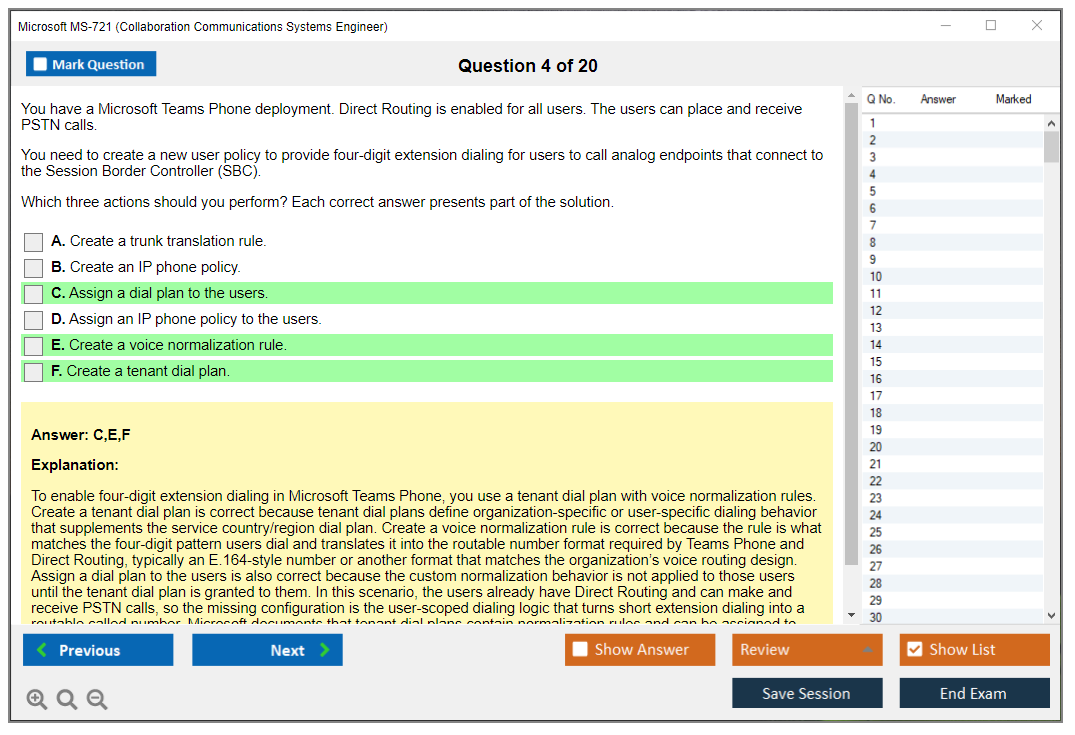Select question 22 in the list
Screen dimensions: 1075x735
coord(953,481)
